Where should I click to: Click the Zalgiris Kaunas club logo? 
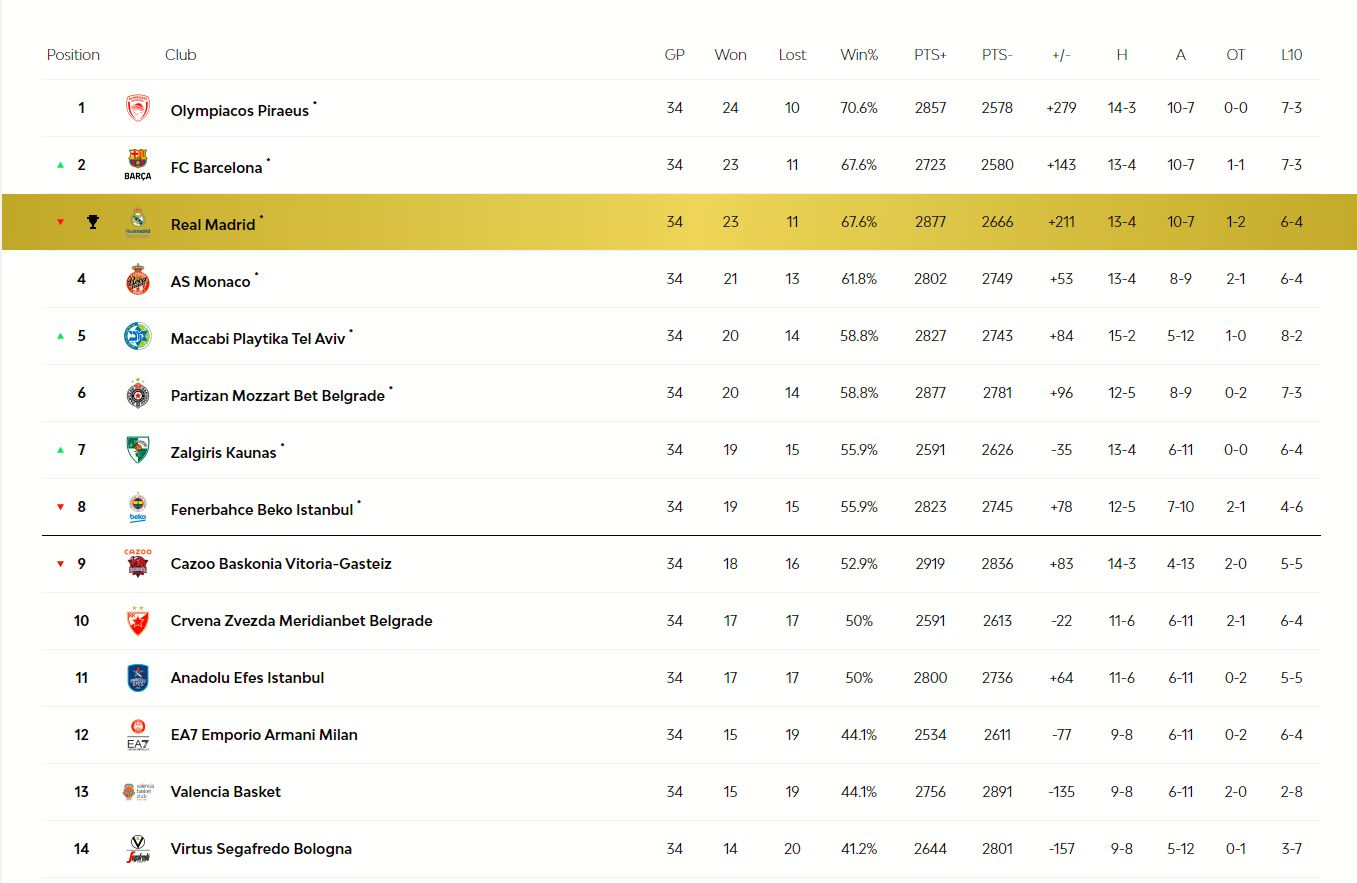[x=138, y=450]
